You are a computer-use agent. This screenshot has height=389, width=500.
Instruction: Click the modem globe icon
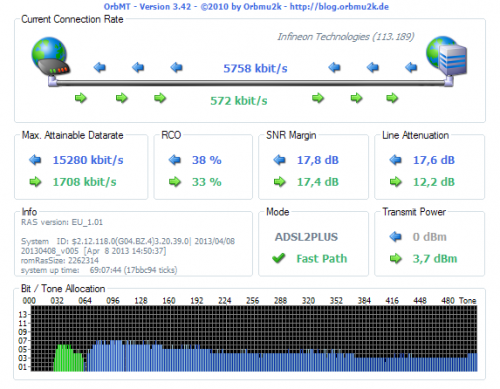(x=50, y=56)
